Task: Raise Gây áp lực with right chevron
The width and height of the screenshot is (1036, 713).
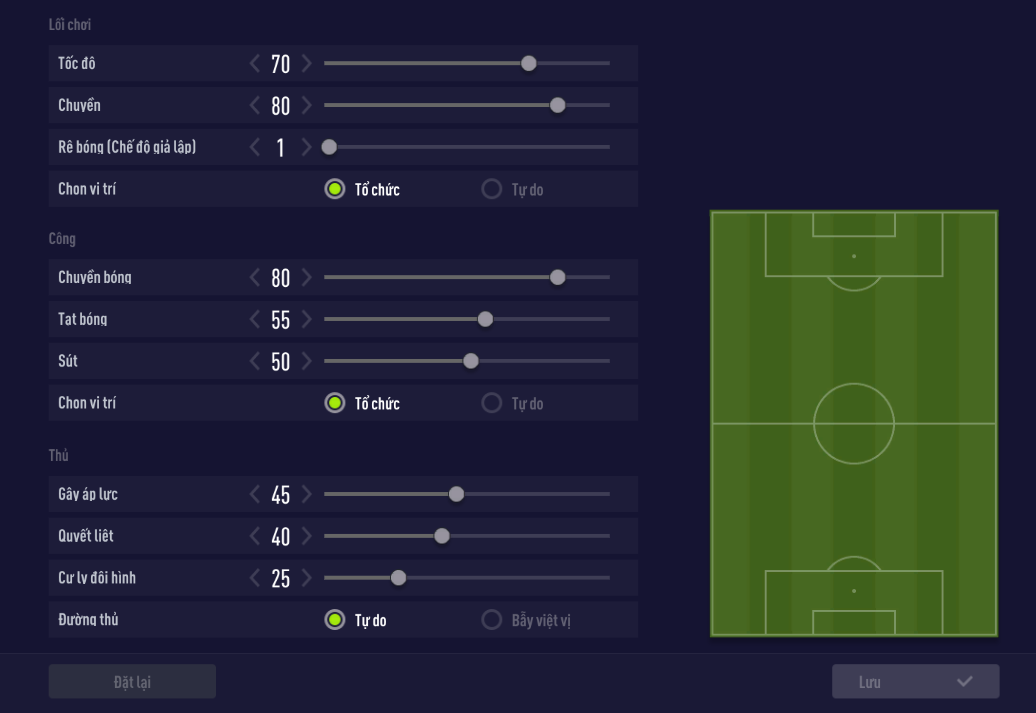Action: [x=306, y=495]
